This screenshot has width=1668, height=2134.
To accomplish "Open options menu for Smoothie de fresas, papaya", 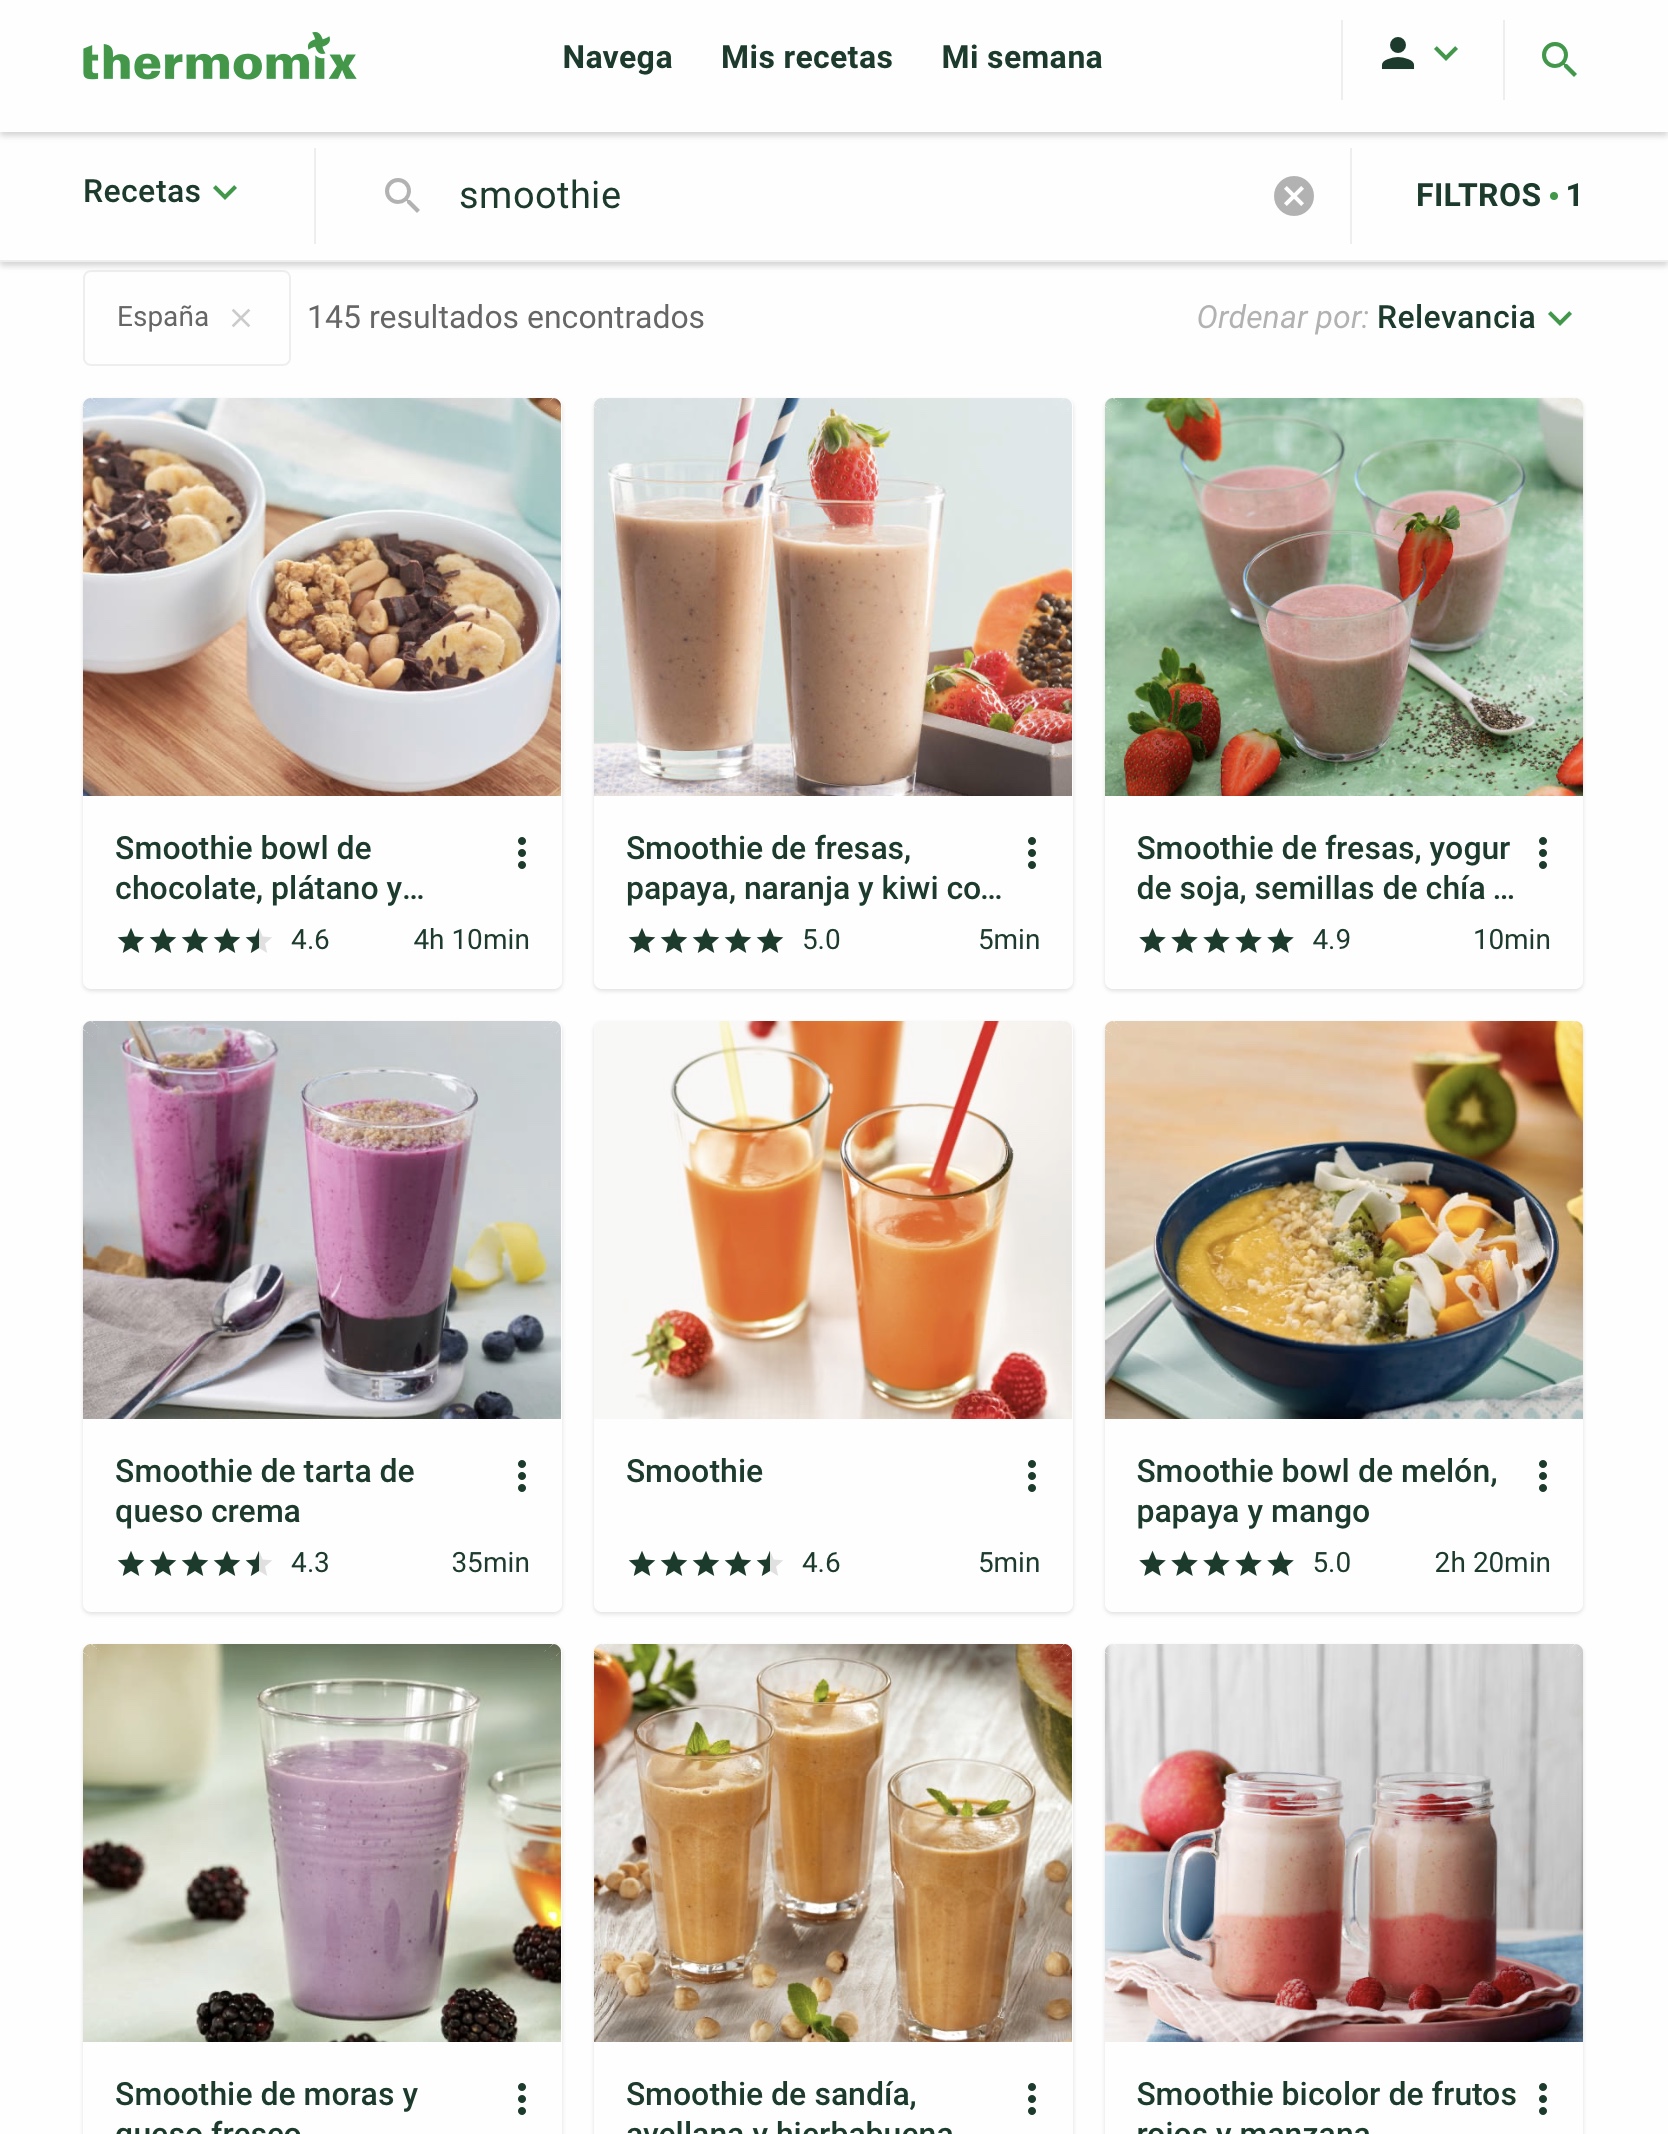I will click(1031, 853).
